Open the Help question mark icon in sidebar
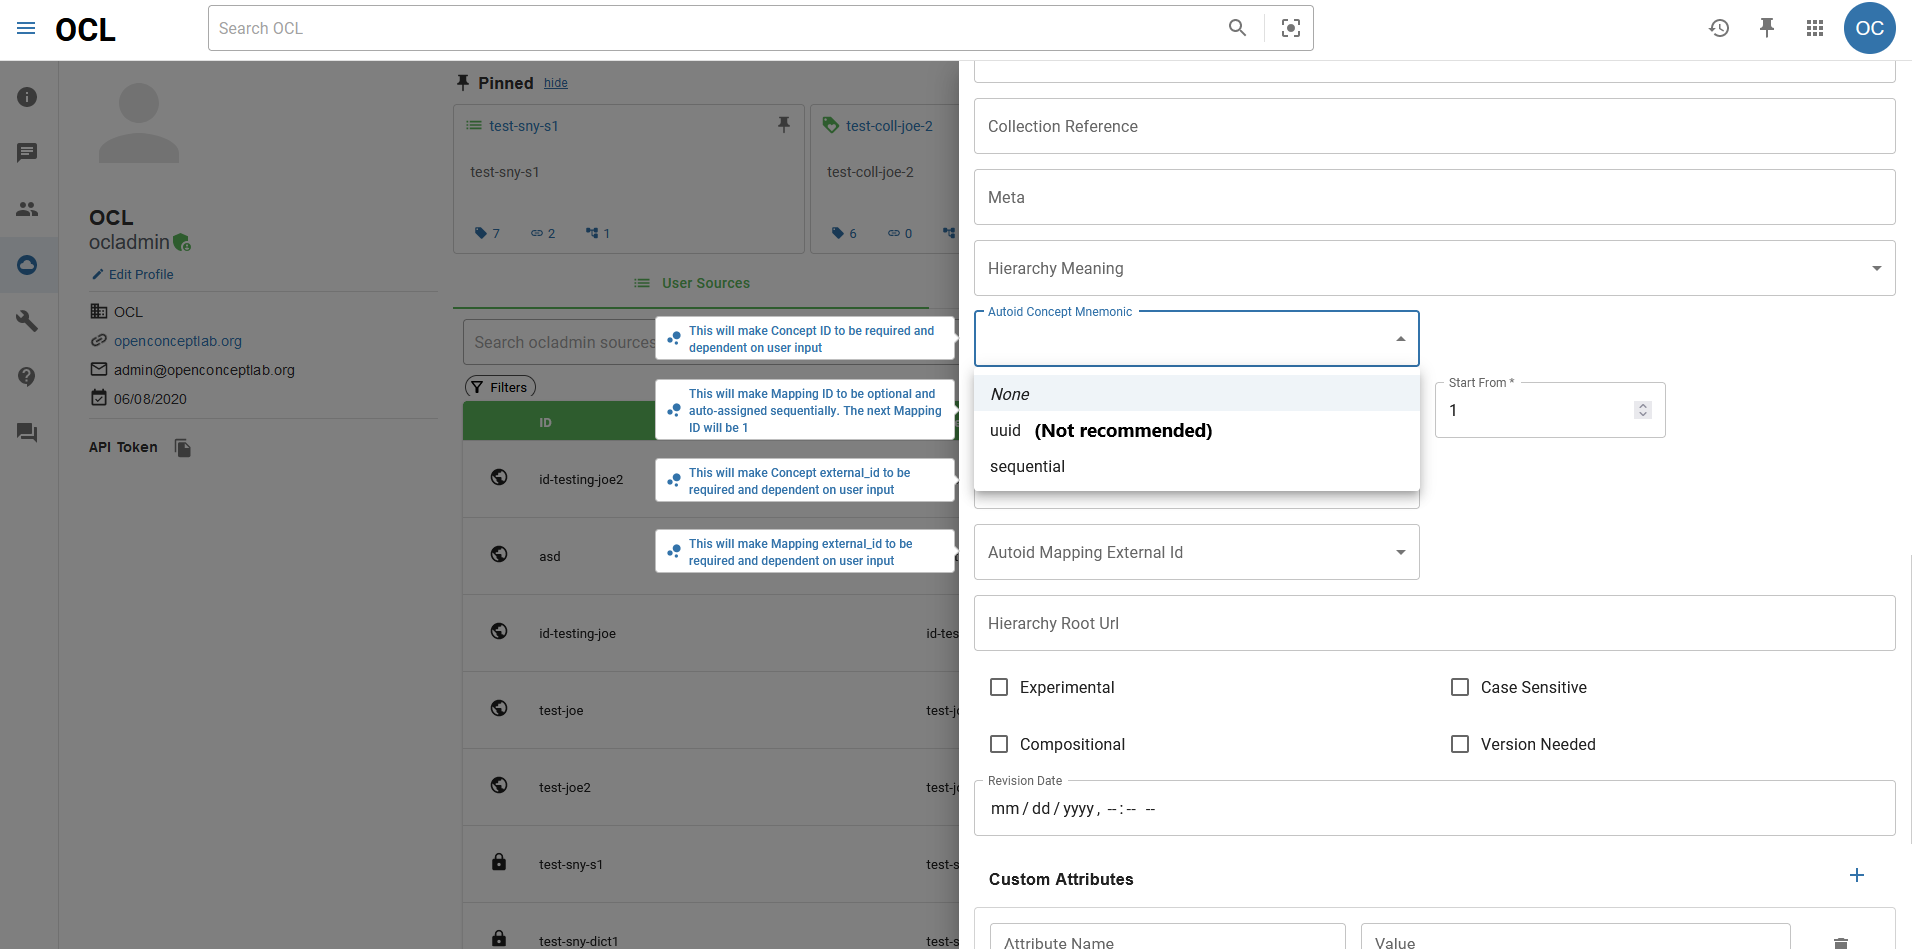 [27, 377]
